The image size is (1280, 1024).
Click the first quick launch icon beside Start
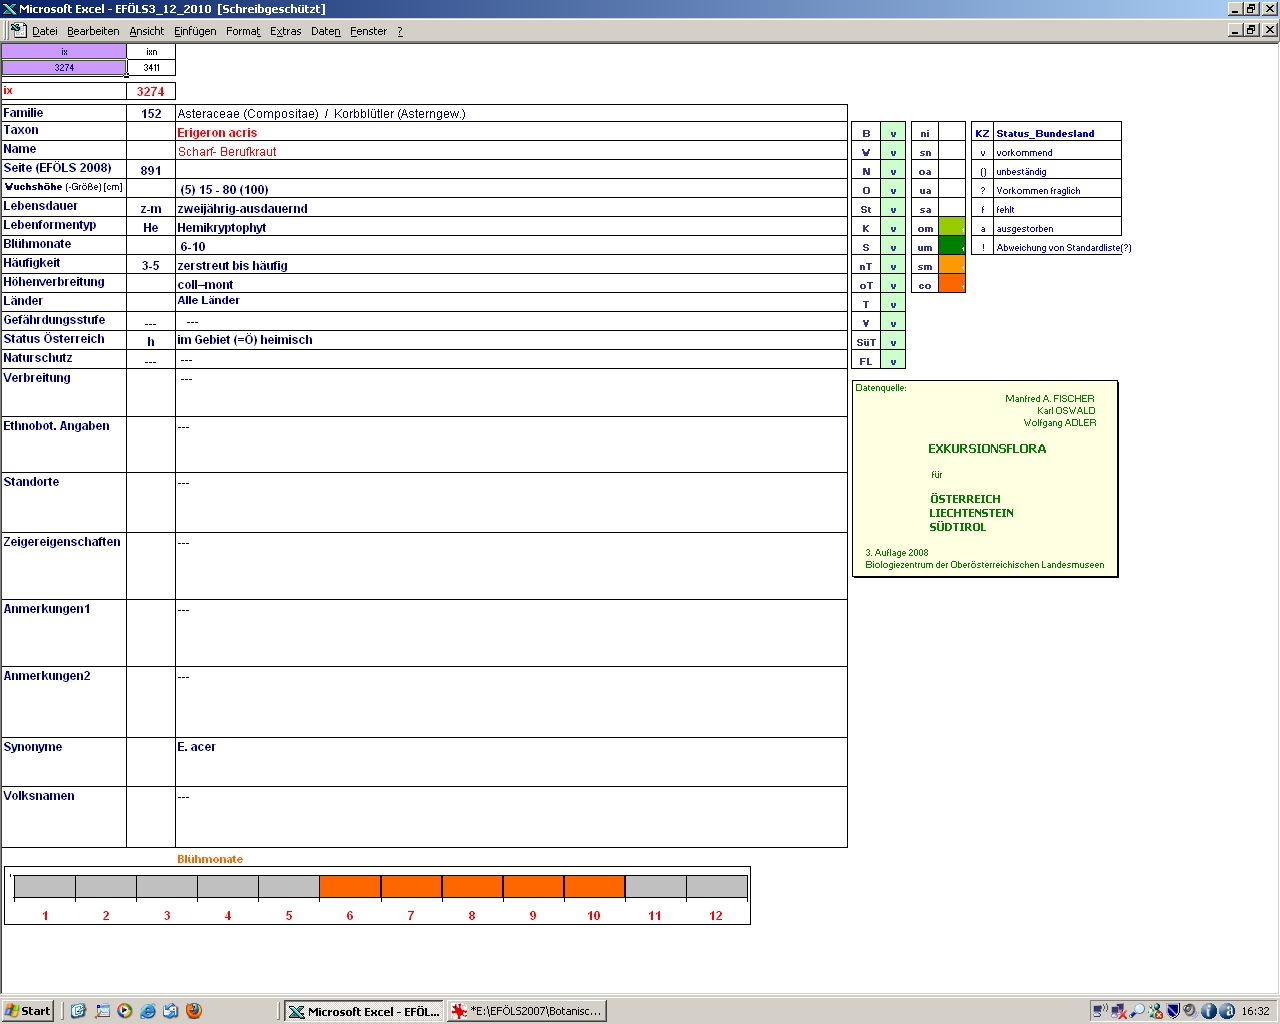click(x=78, y=1011)
